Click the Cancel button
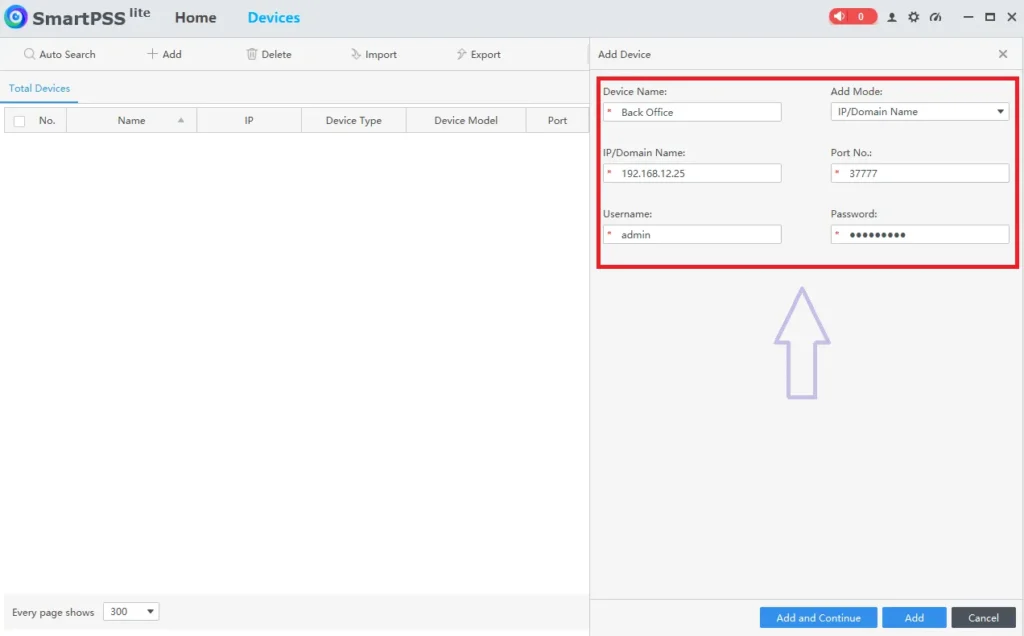This screenshot has height=636, width=1024. click(x=983, y=617)
